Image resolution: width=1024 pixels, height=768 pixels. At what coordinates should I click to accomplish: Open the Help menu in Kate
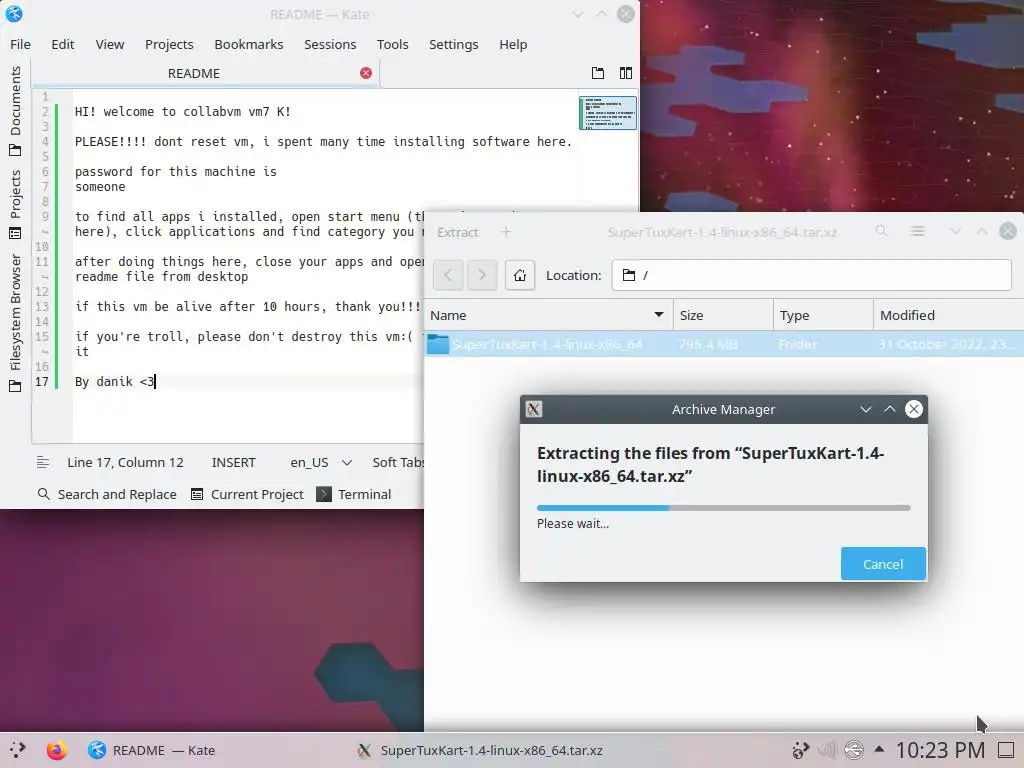coord(513,44)
